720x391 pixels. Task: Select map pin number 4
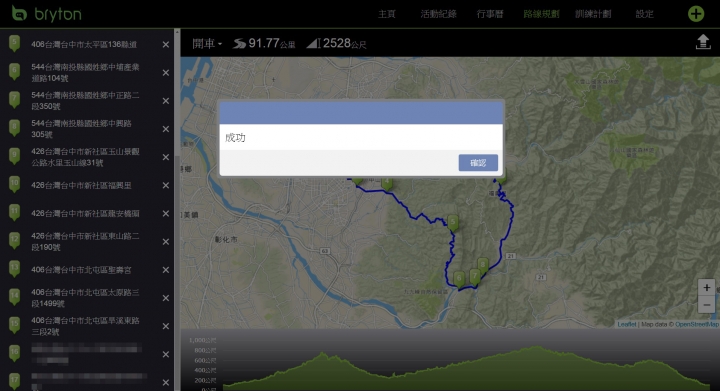tap(387, 184)
